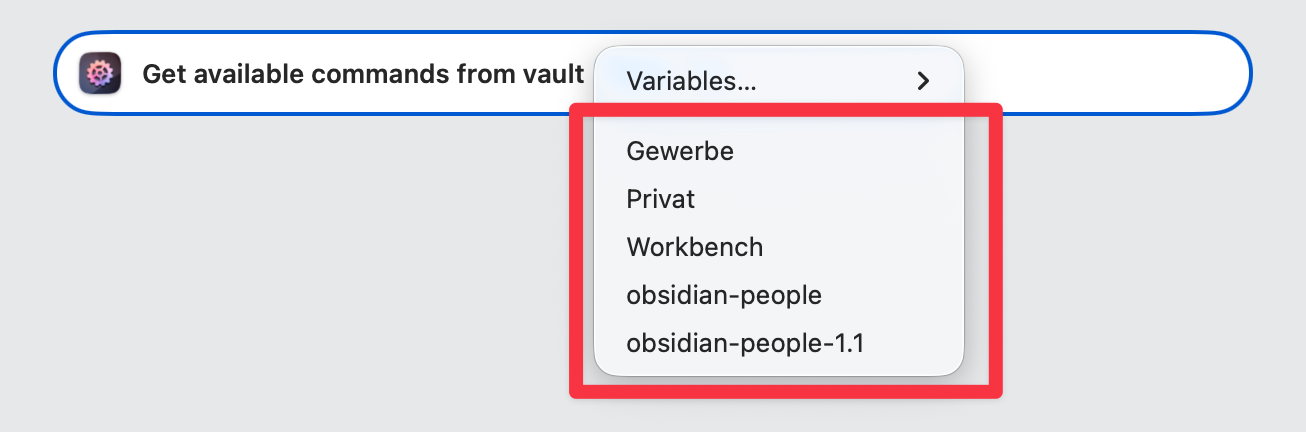1306x432 pixels.
Task: Select the obsidian-people vault
Action: pos(724,295)
